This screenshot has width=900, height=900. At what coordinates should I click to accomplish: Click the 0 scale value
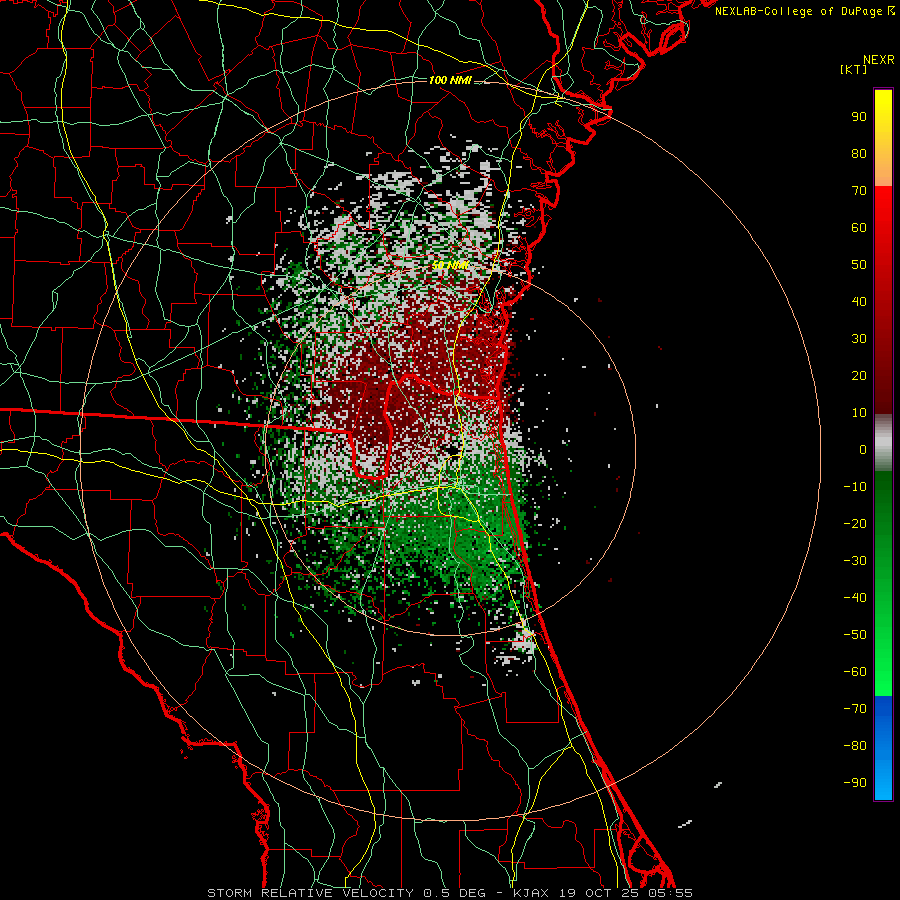(863, 450)
